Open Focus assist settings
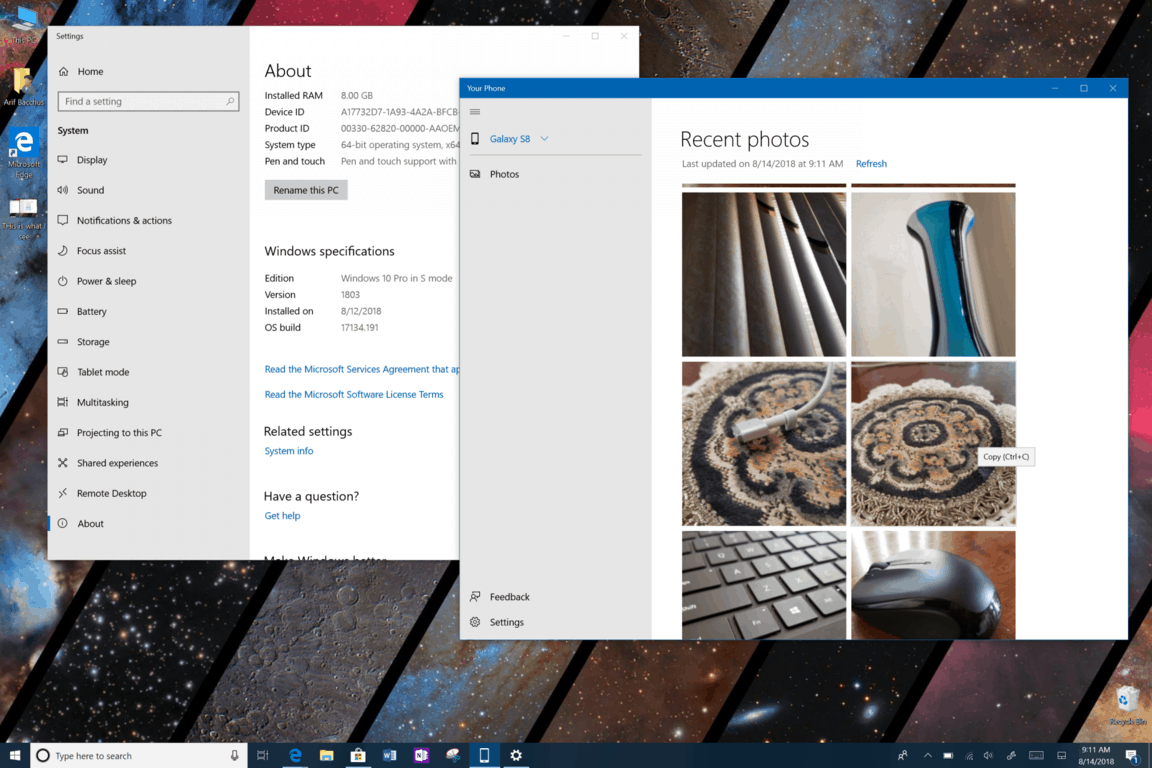 point(101,251)
